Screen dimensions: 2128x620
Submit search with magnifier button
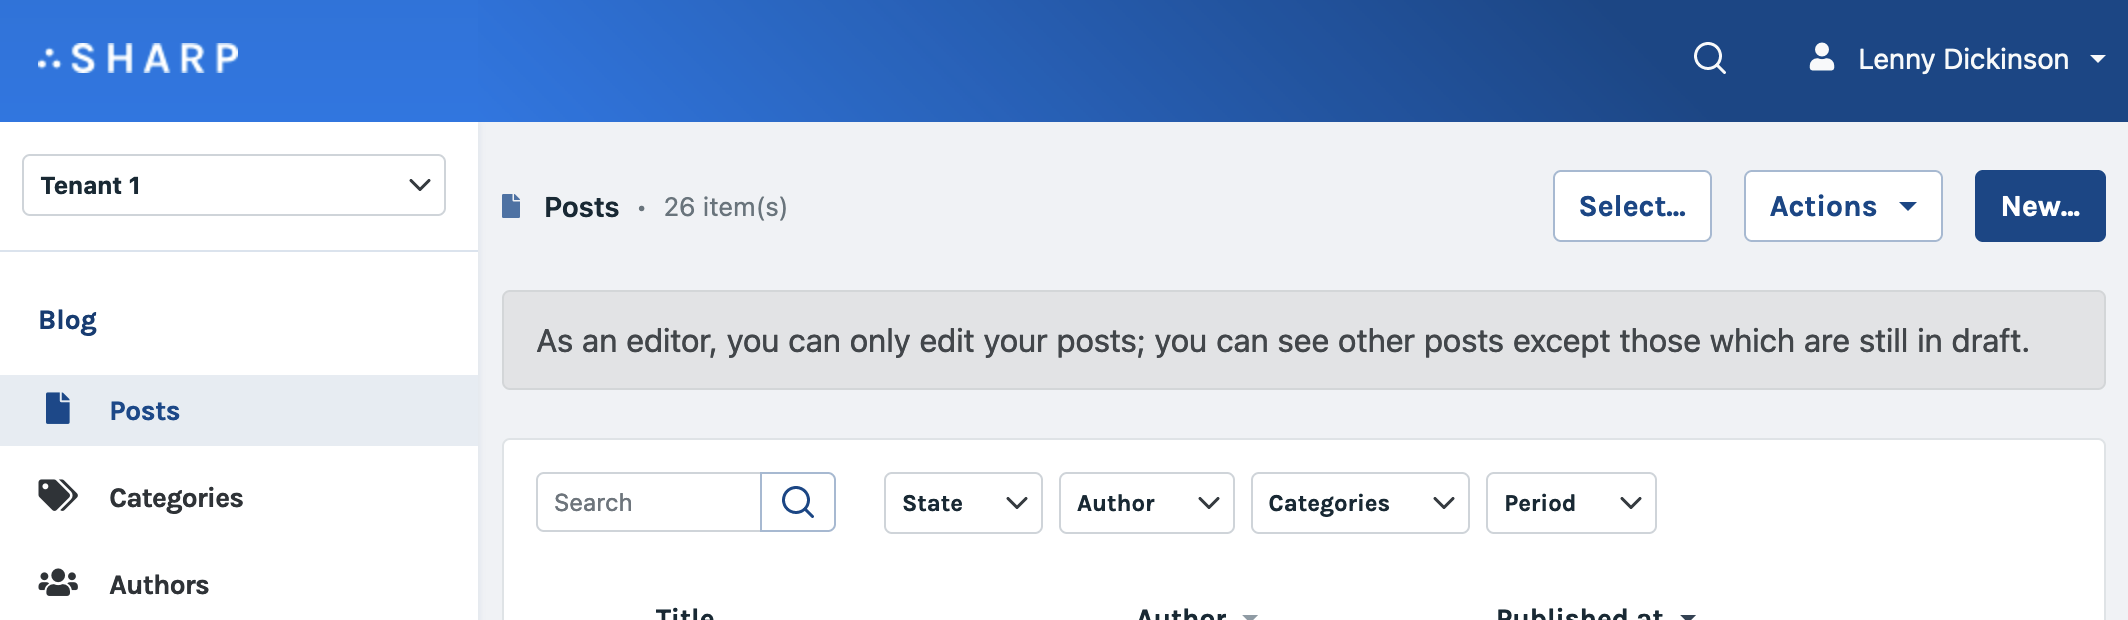[797, 502]
